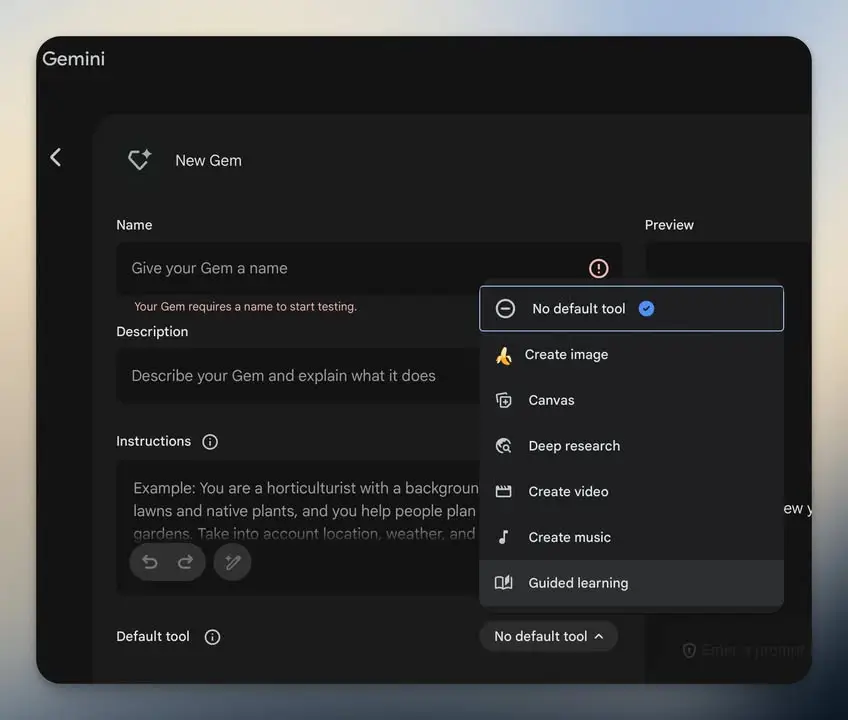
Task: Choose Deep research as default tool
Action: (631, 446)
